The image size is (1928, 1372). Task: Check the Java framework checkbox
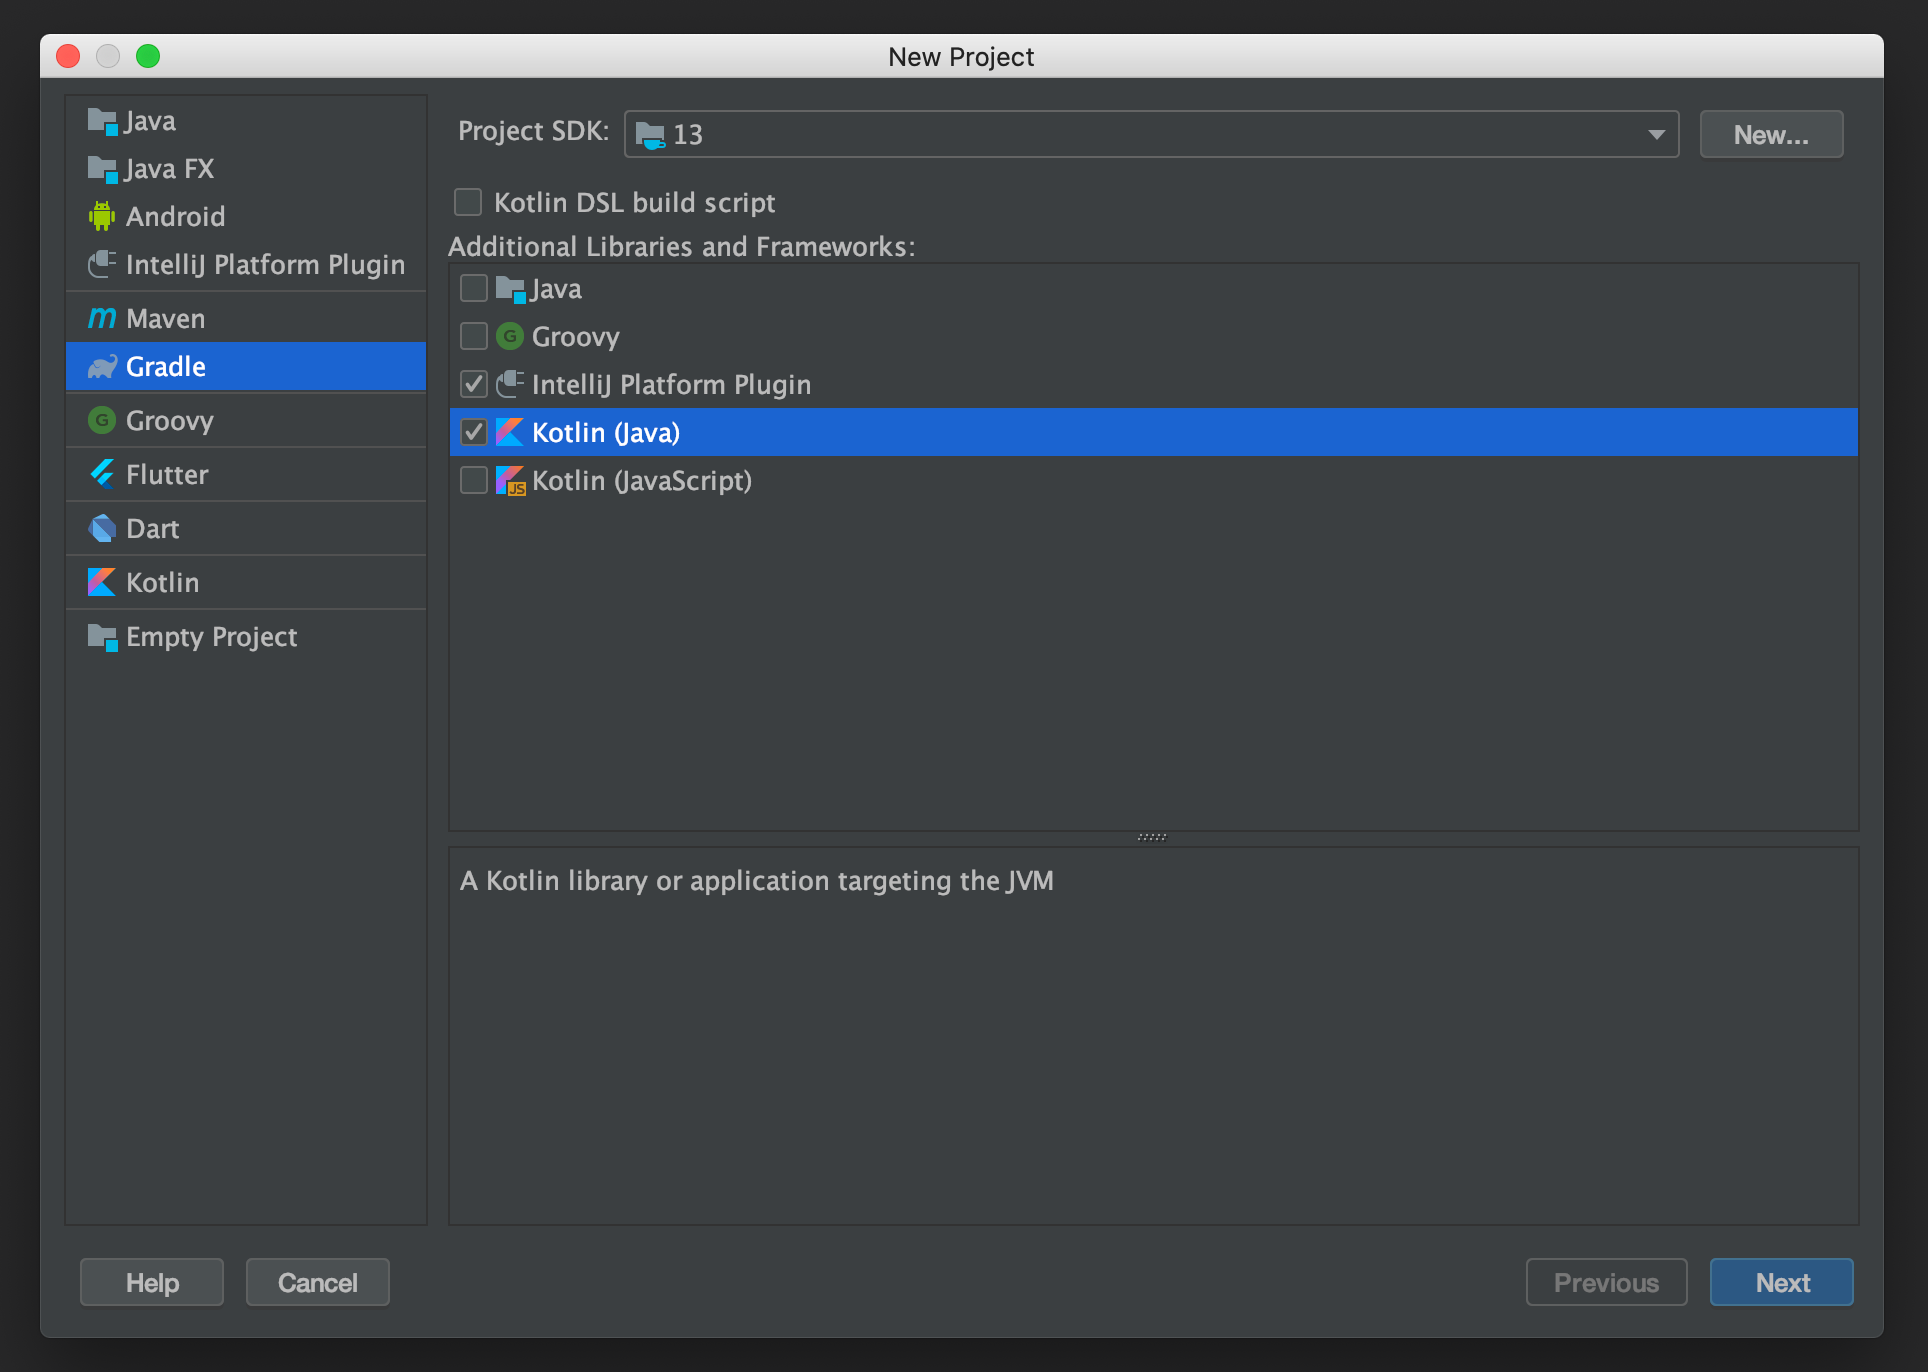click(x=474, y=289)
